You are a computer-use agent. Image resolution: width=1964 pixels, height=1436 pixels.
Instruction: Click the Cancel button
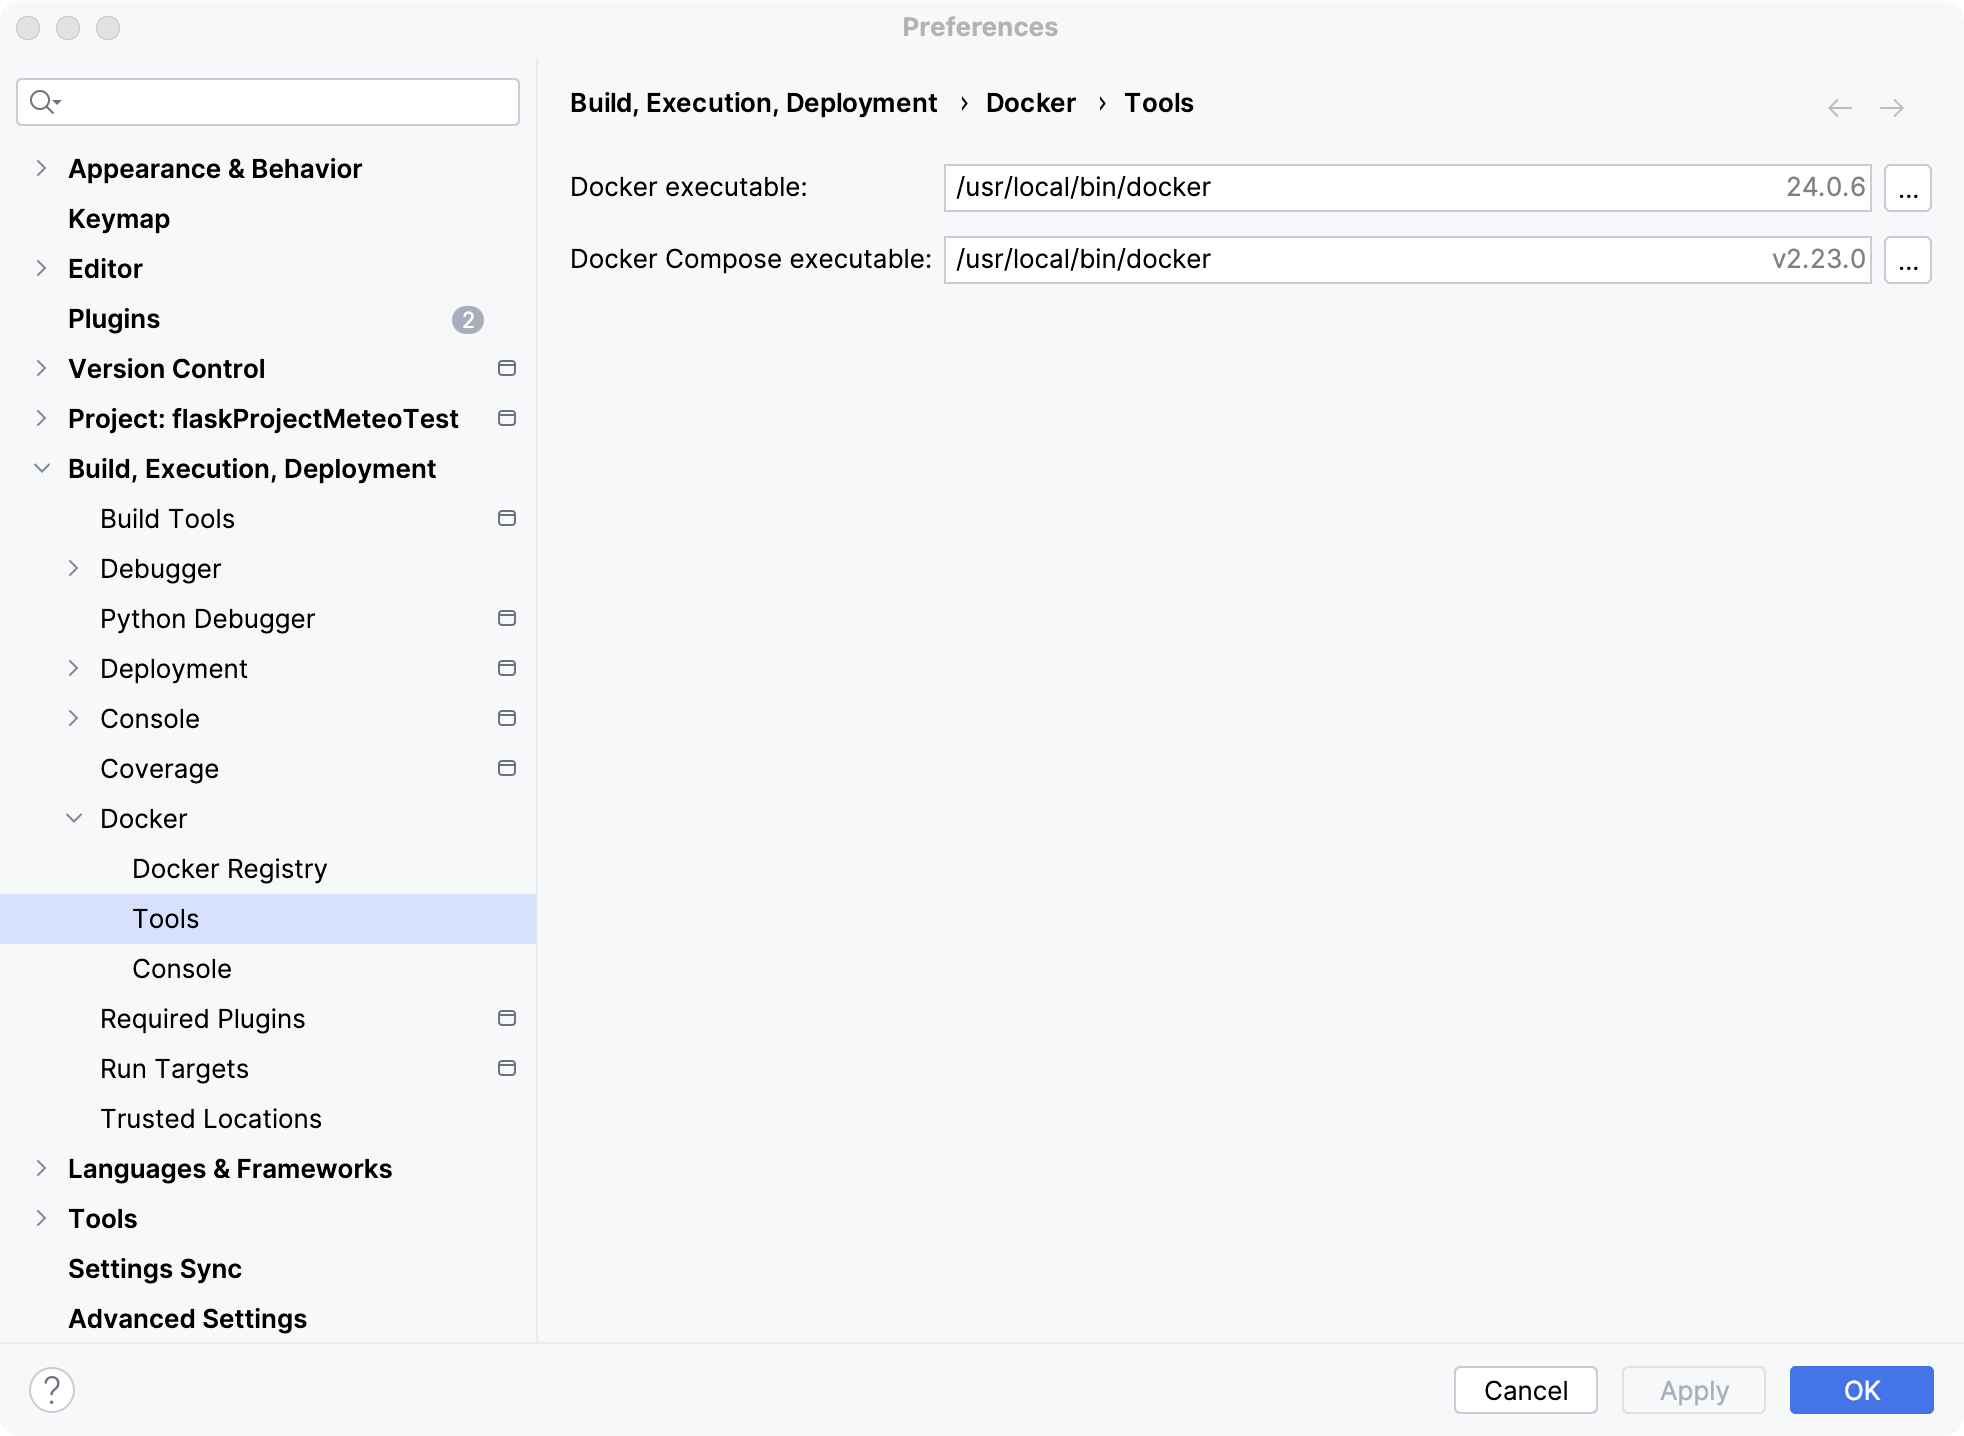1525,1390
